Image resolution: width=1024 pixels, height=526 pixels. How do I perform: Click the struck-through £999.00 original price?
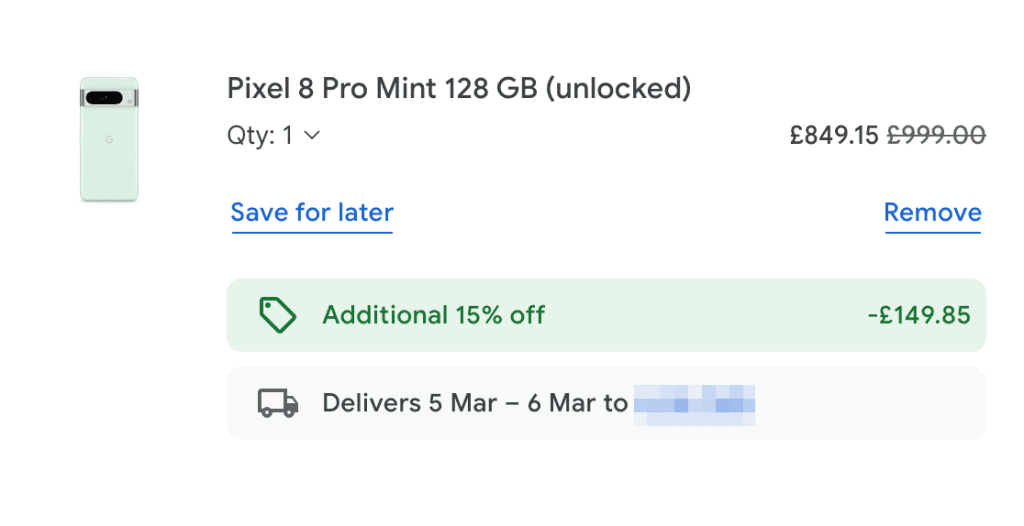pyautogui.click(x=936, y=135)
